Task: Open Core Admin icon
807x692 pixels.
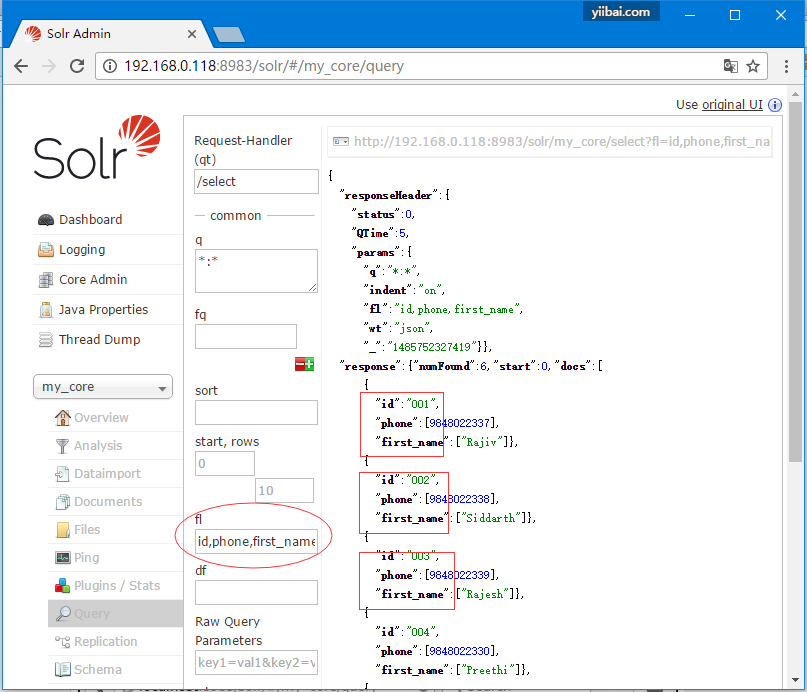Action: [46, 280]
